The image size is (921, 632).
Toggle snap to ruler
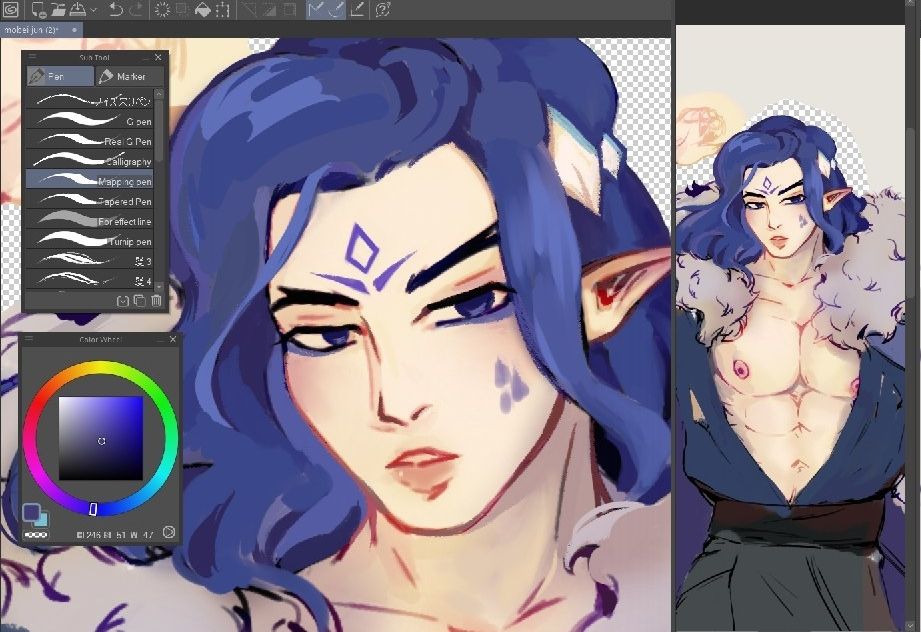[316, 9]
